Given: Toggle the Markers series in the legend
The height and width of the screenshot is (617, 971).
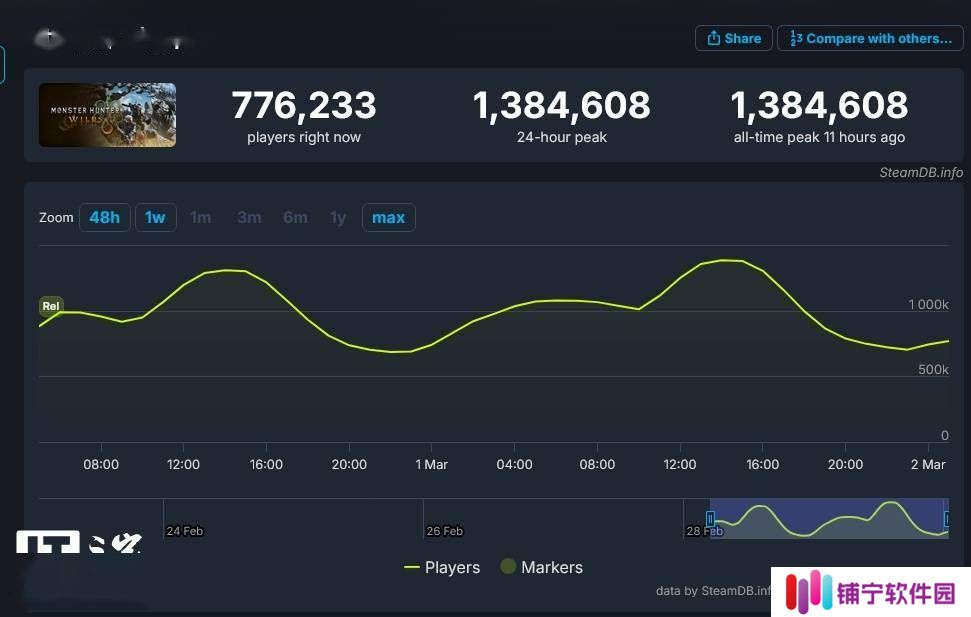Looking at the screenshot, I should pos(542,567).
